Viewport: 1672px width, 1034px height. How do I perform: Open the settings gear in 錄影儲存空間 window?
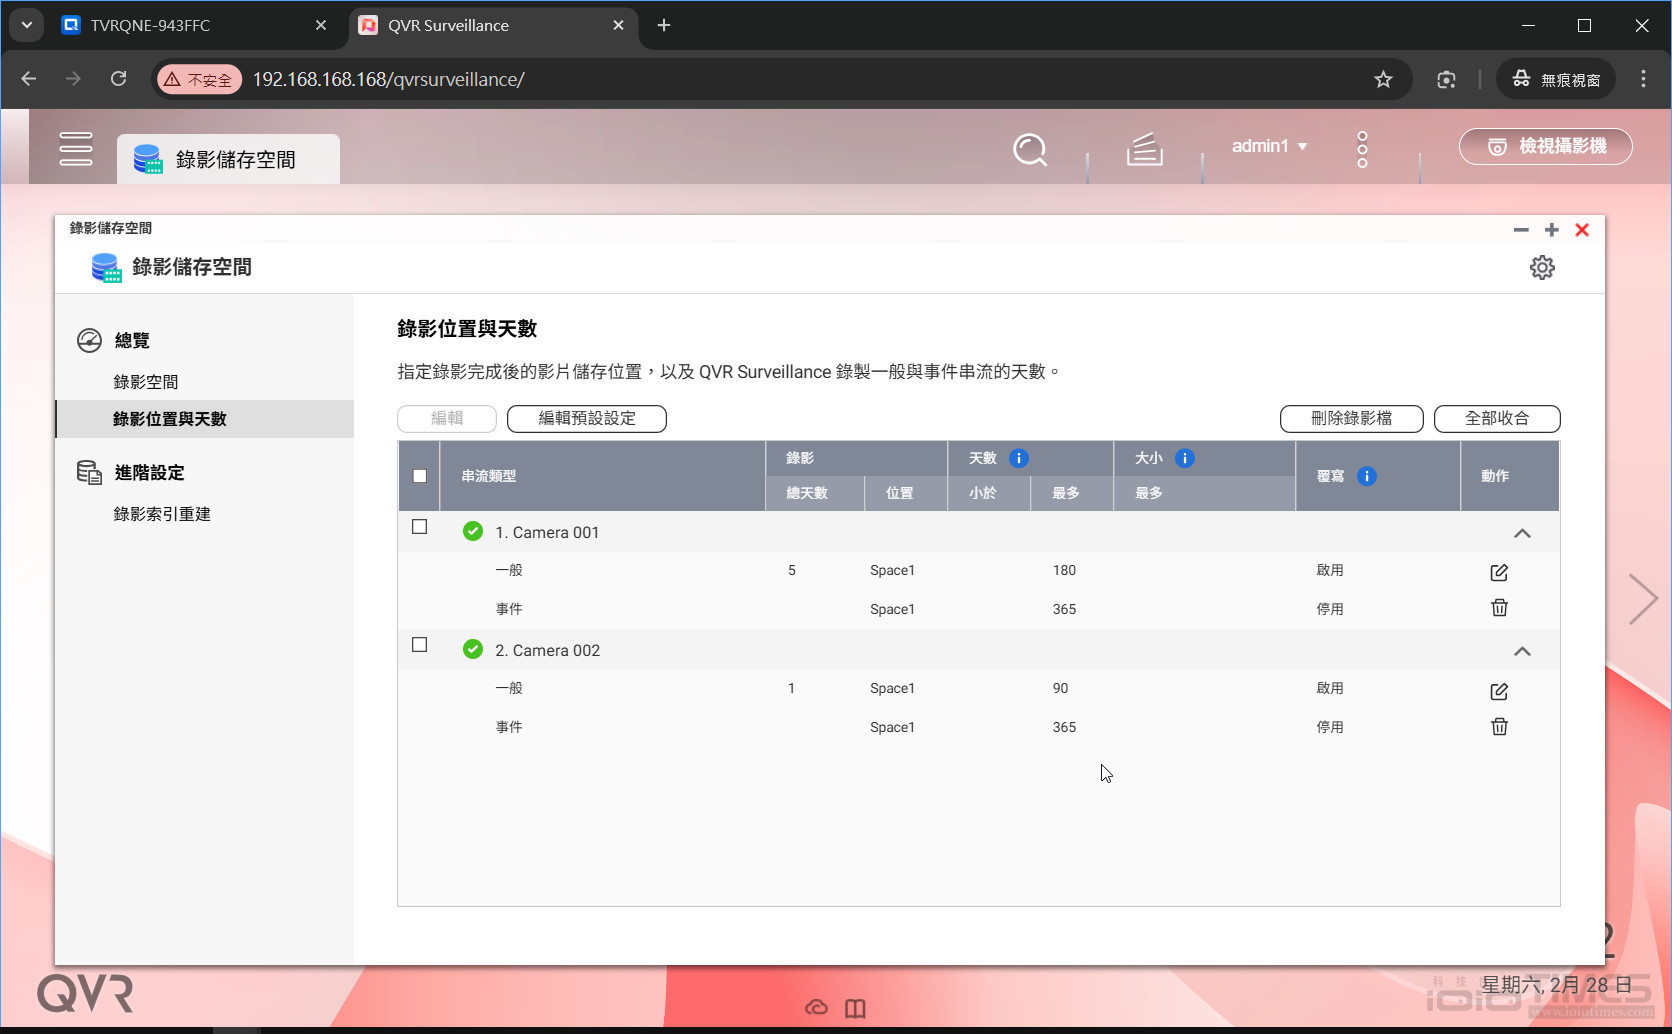[x=1542, y=267]
